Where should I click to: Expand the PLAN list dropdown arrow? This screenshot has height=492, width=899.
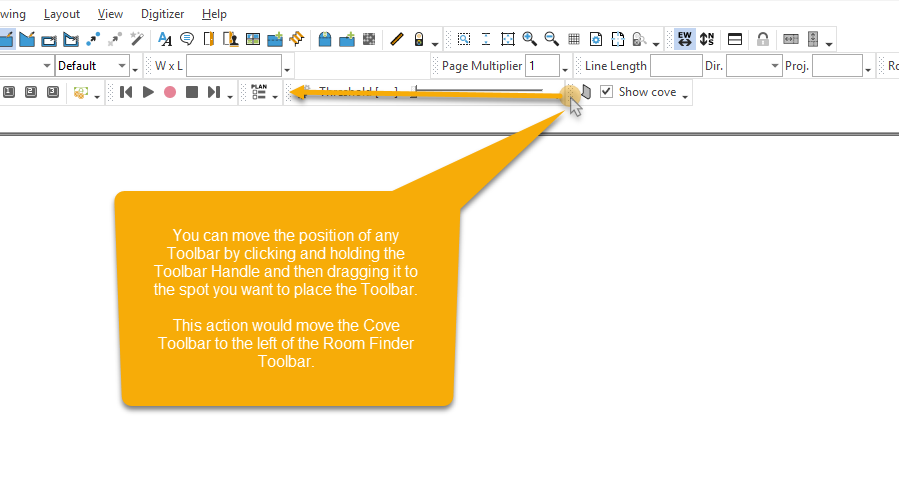[275, 96]
